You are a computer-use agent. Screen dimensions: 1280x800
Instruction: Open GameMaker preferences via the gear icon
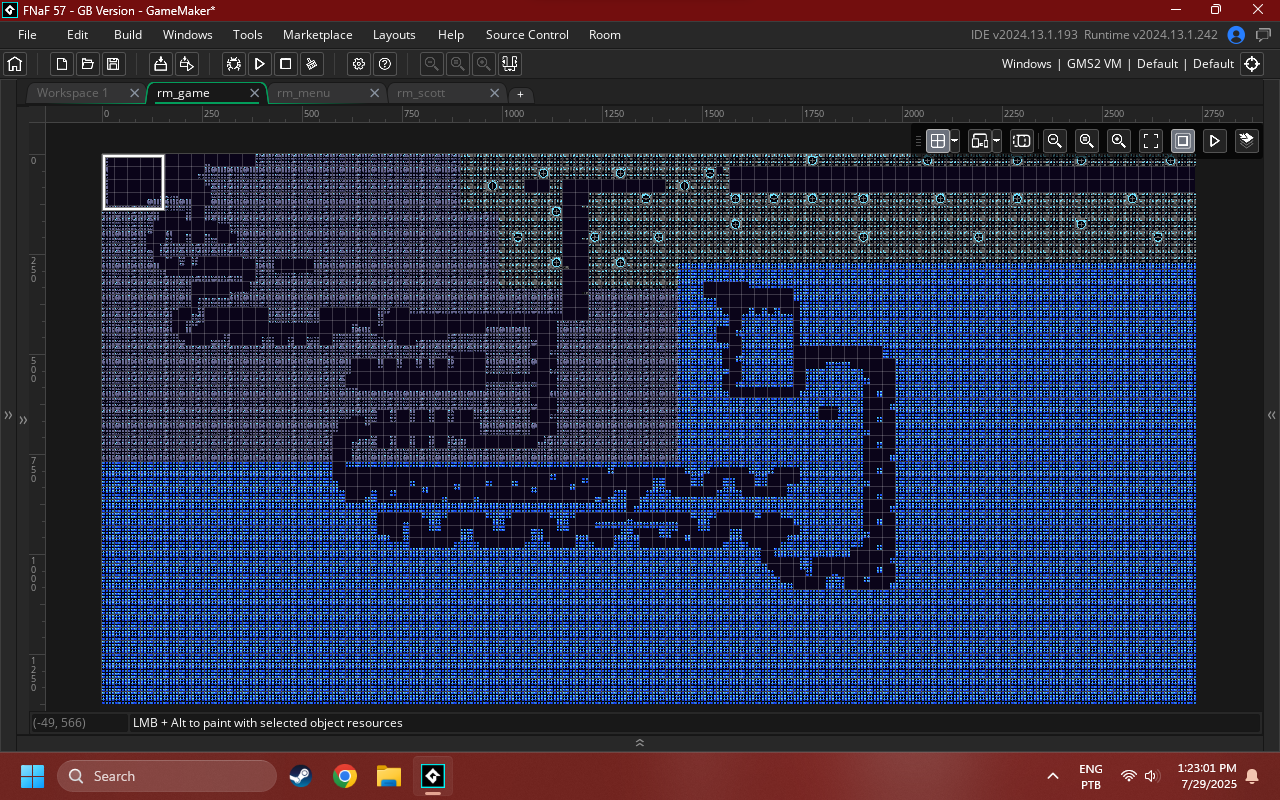point(358,64)
